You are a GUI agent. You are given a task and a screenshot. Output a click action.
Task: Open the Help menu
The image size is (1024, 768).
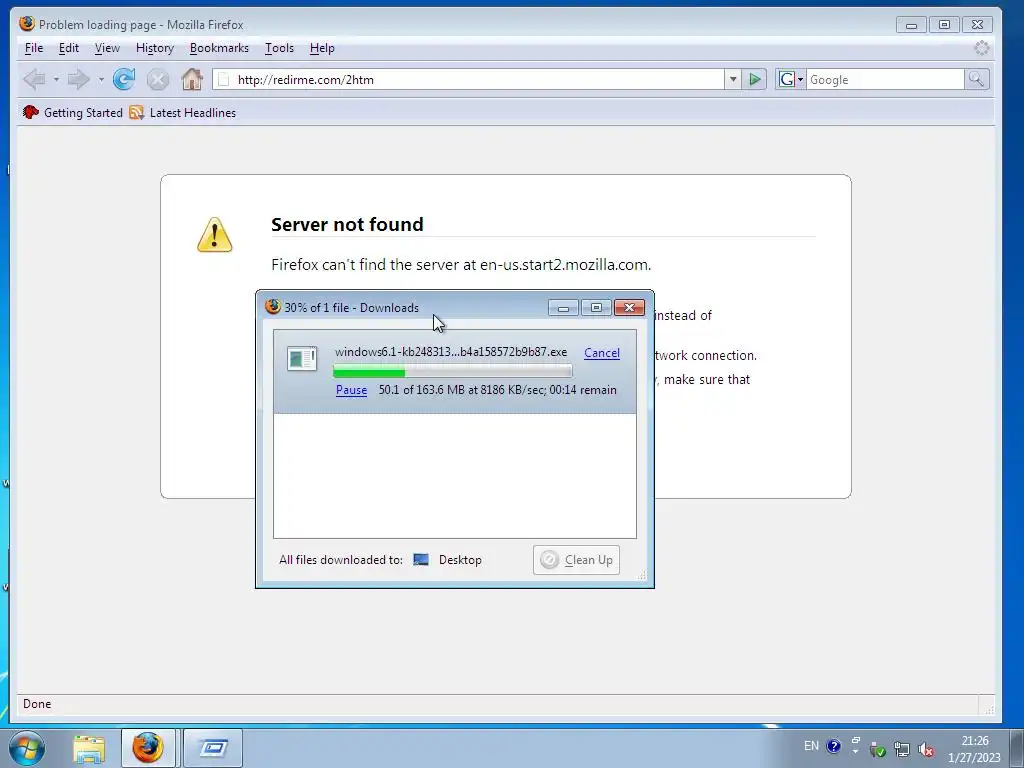322,48
